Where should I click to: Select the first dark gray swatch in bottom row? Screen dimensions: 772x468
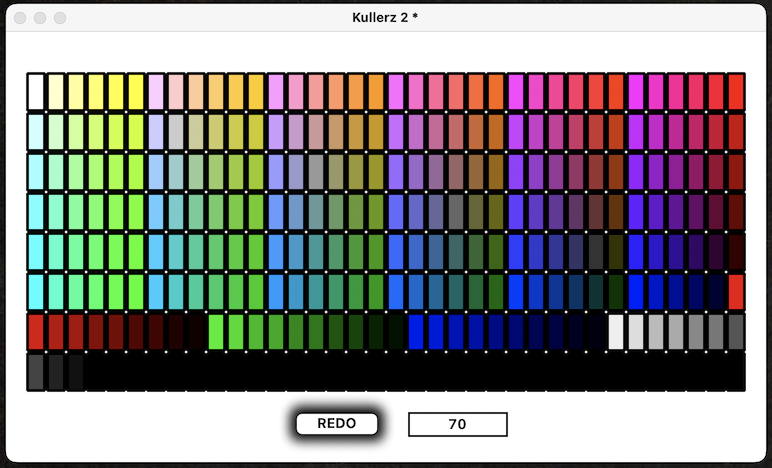(x=36, y=371)
